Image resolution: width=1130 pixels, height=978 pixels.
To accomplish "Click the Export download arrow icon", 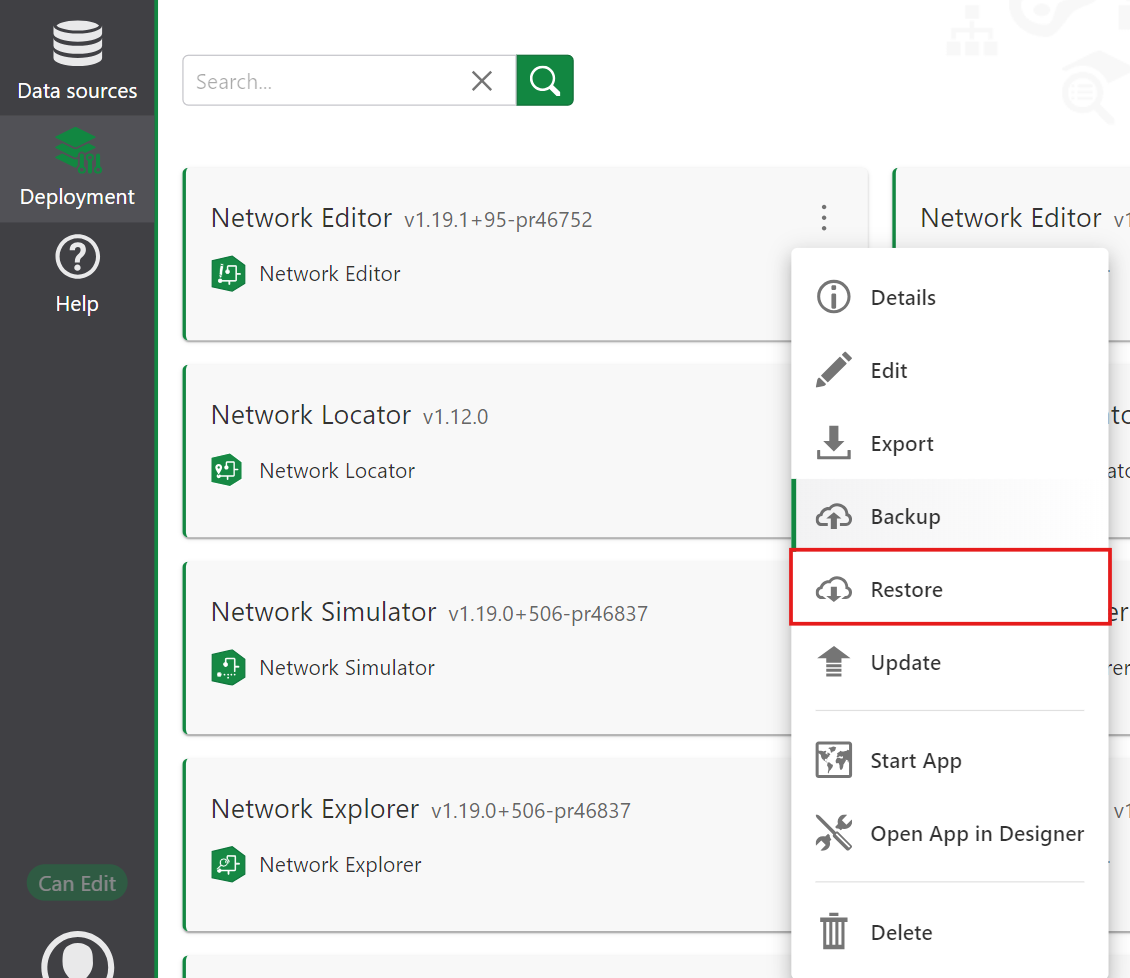I will [x=834, y=443].
